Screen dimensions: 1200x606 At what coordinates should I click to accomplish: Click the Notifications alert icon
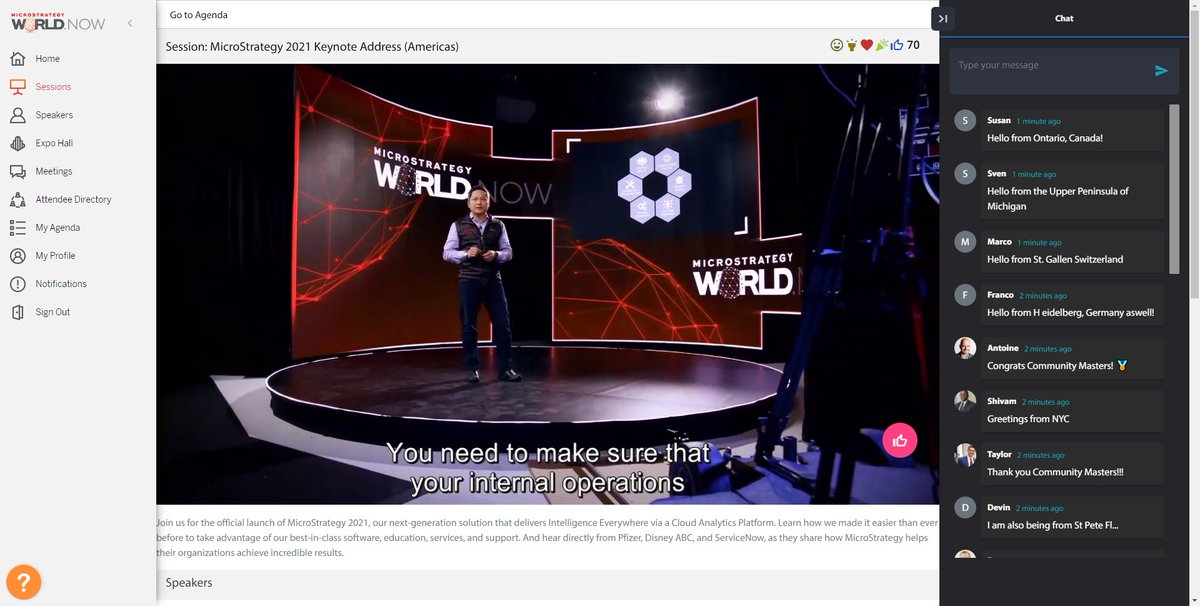17,283
